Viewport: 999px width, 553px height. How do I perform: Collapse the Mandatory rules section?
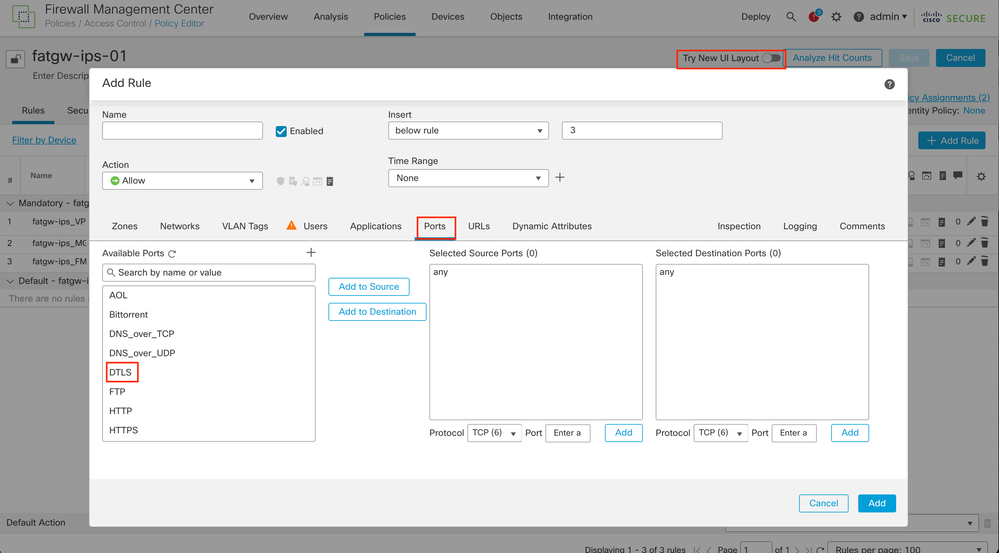coord(10,204)
